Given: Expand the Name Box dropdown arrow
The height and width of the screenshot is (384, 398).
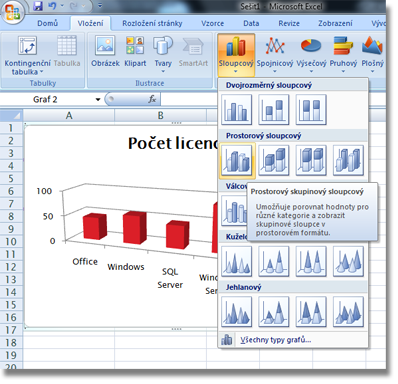Looking at the screenshot, I should coord(98,99).
